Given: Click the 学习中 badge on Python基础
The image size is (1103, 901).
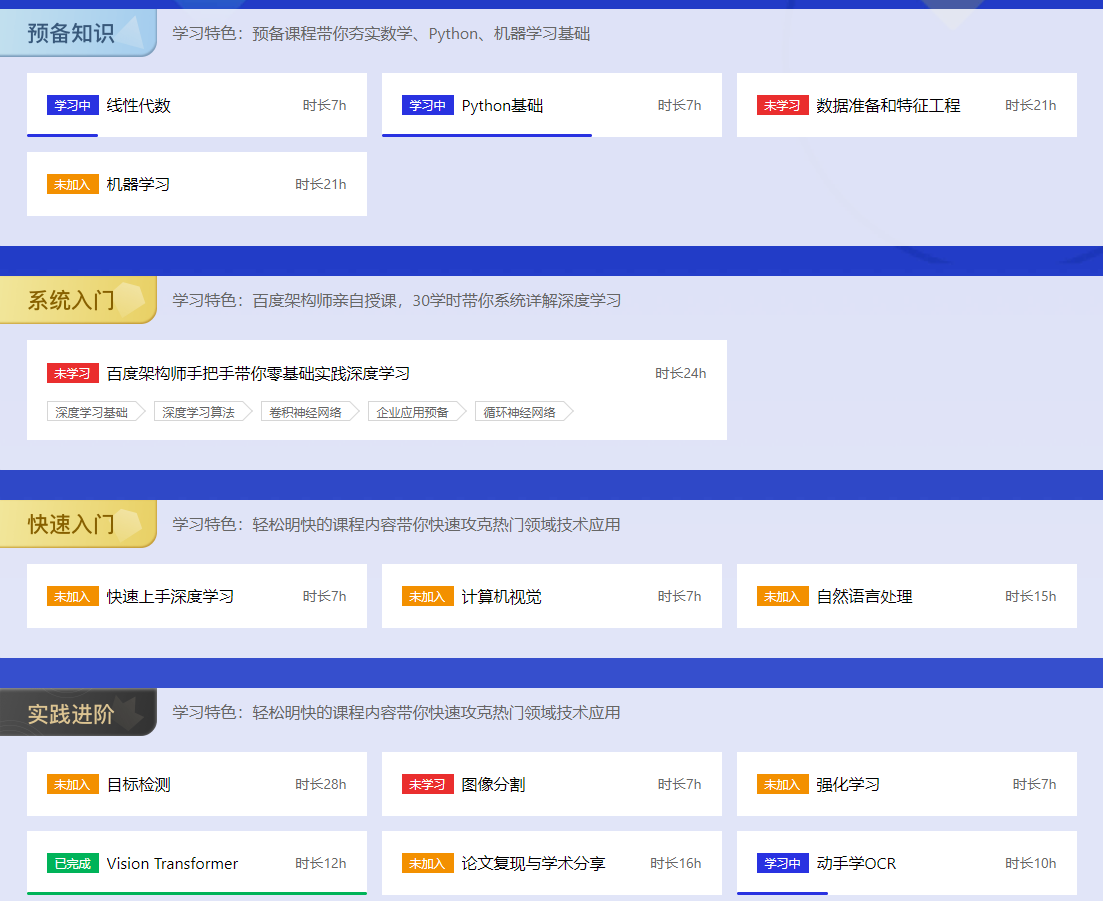Looking at the screenshot, I should point(428,106).
